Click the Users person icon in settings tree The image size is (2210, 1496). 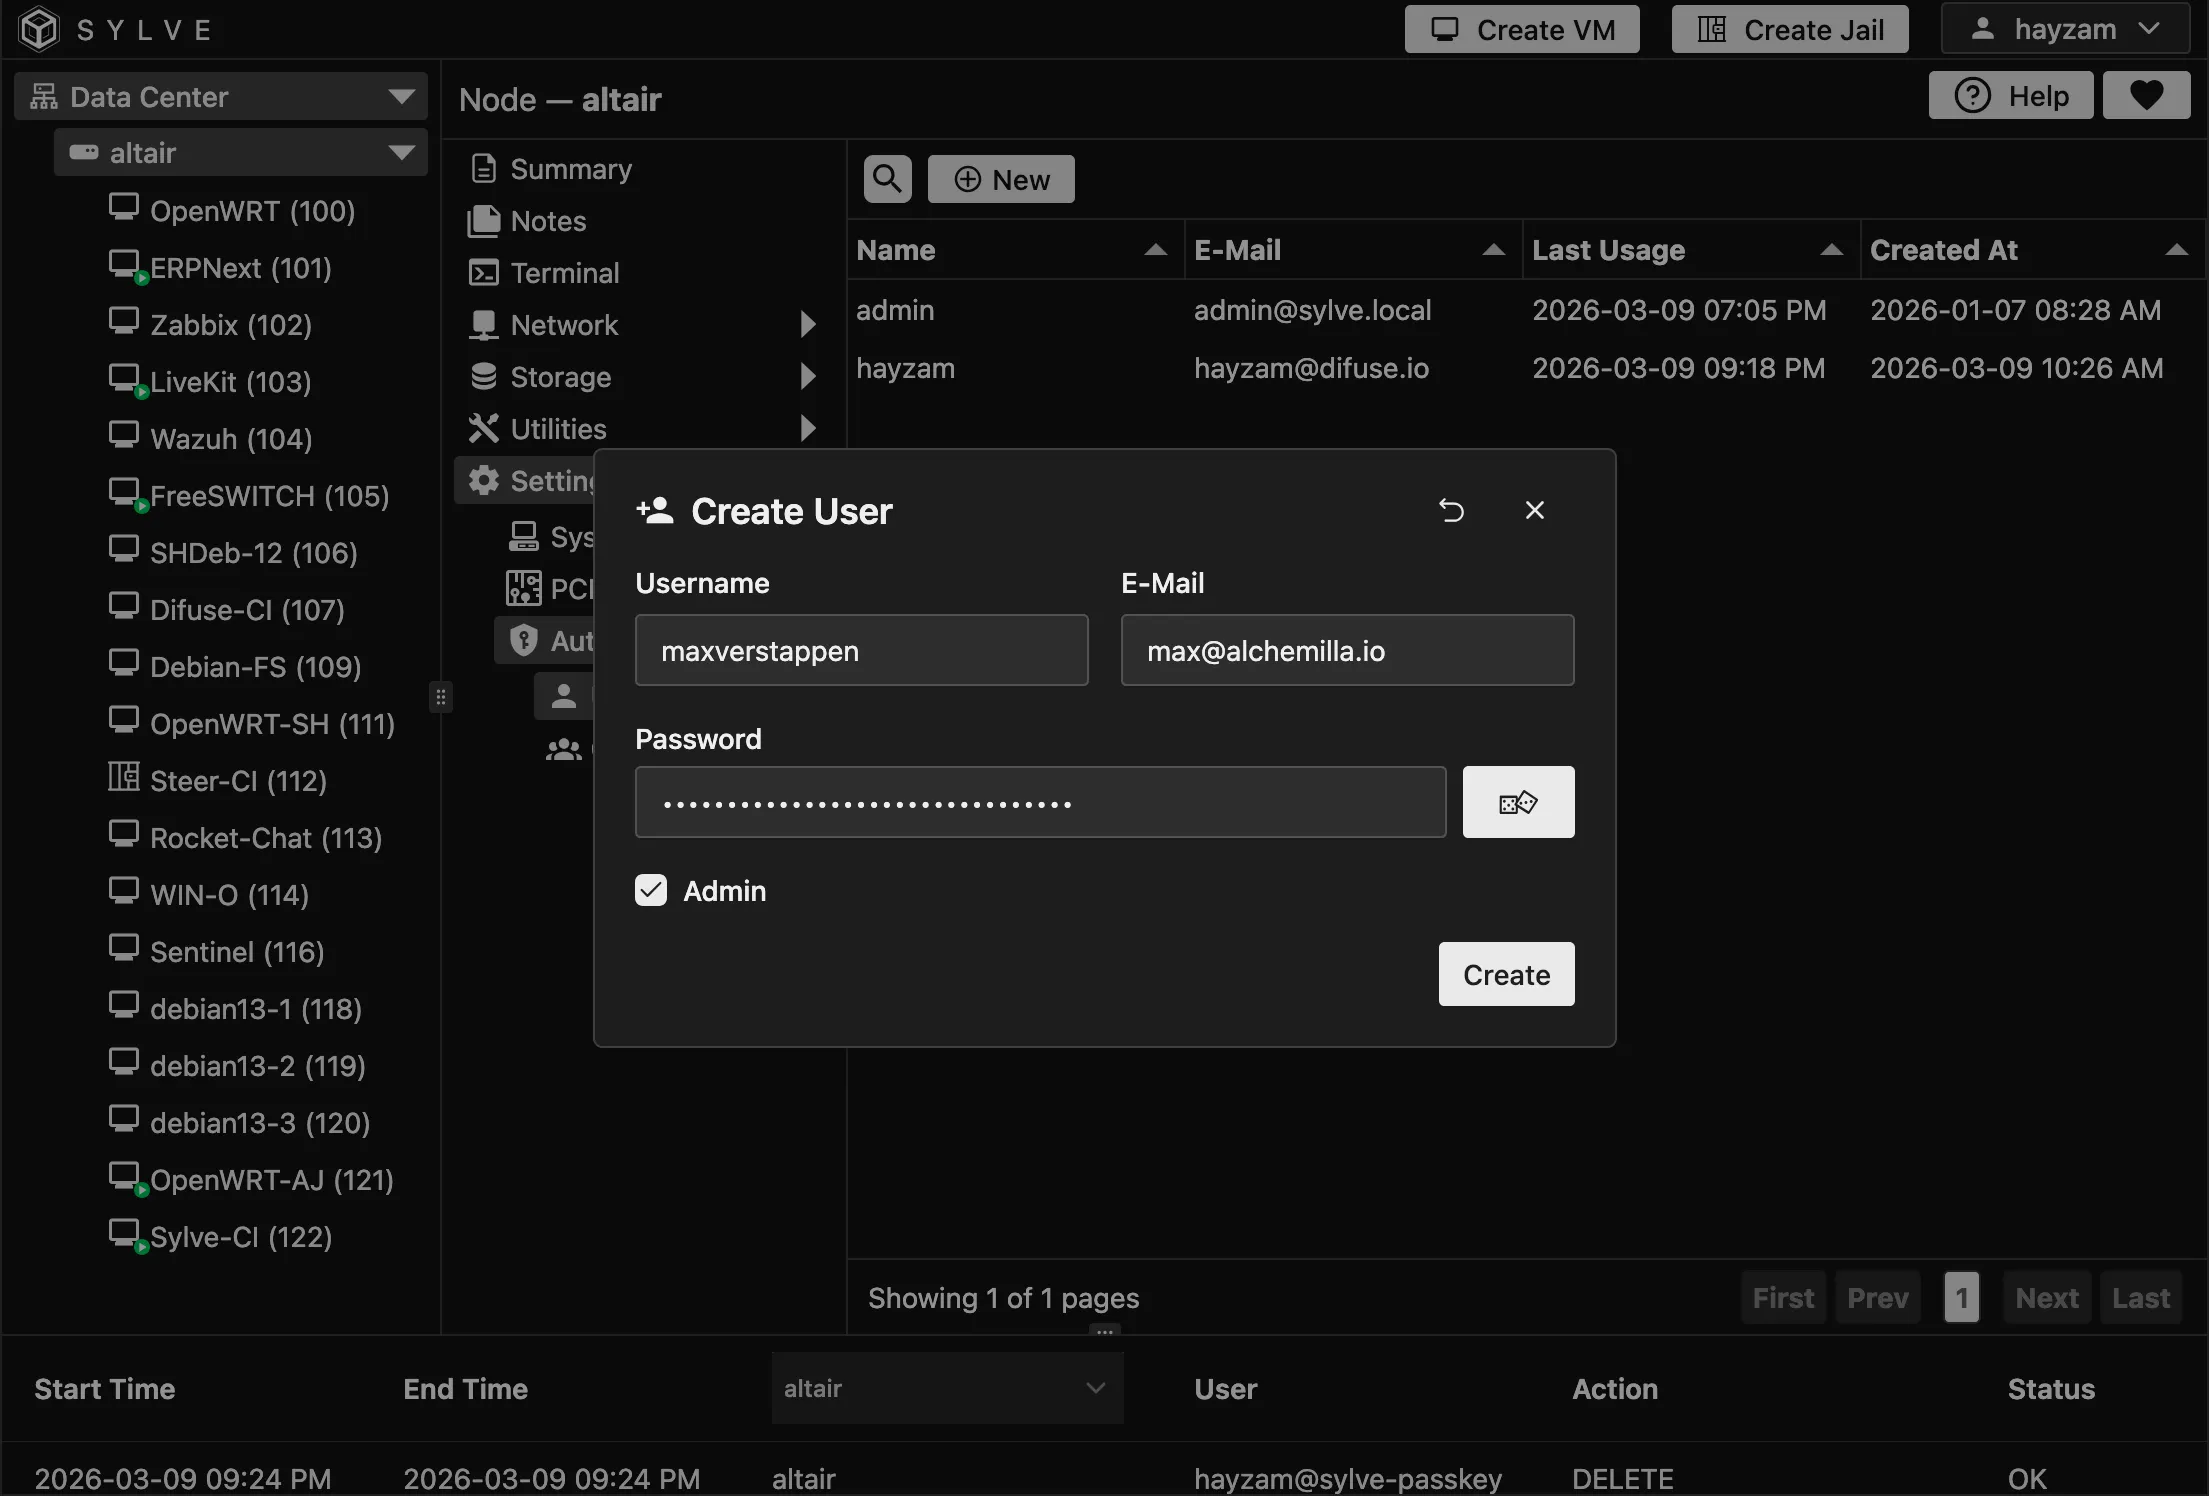point(564,696)
